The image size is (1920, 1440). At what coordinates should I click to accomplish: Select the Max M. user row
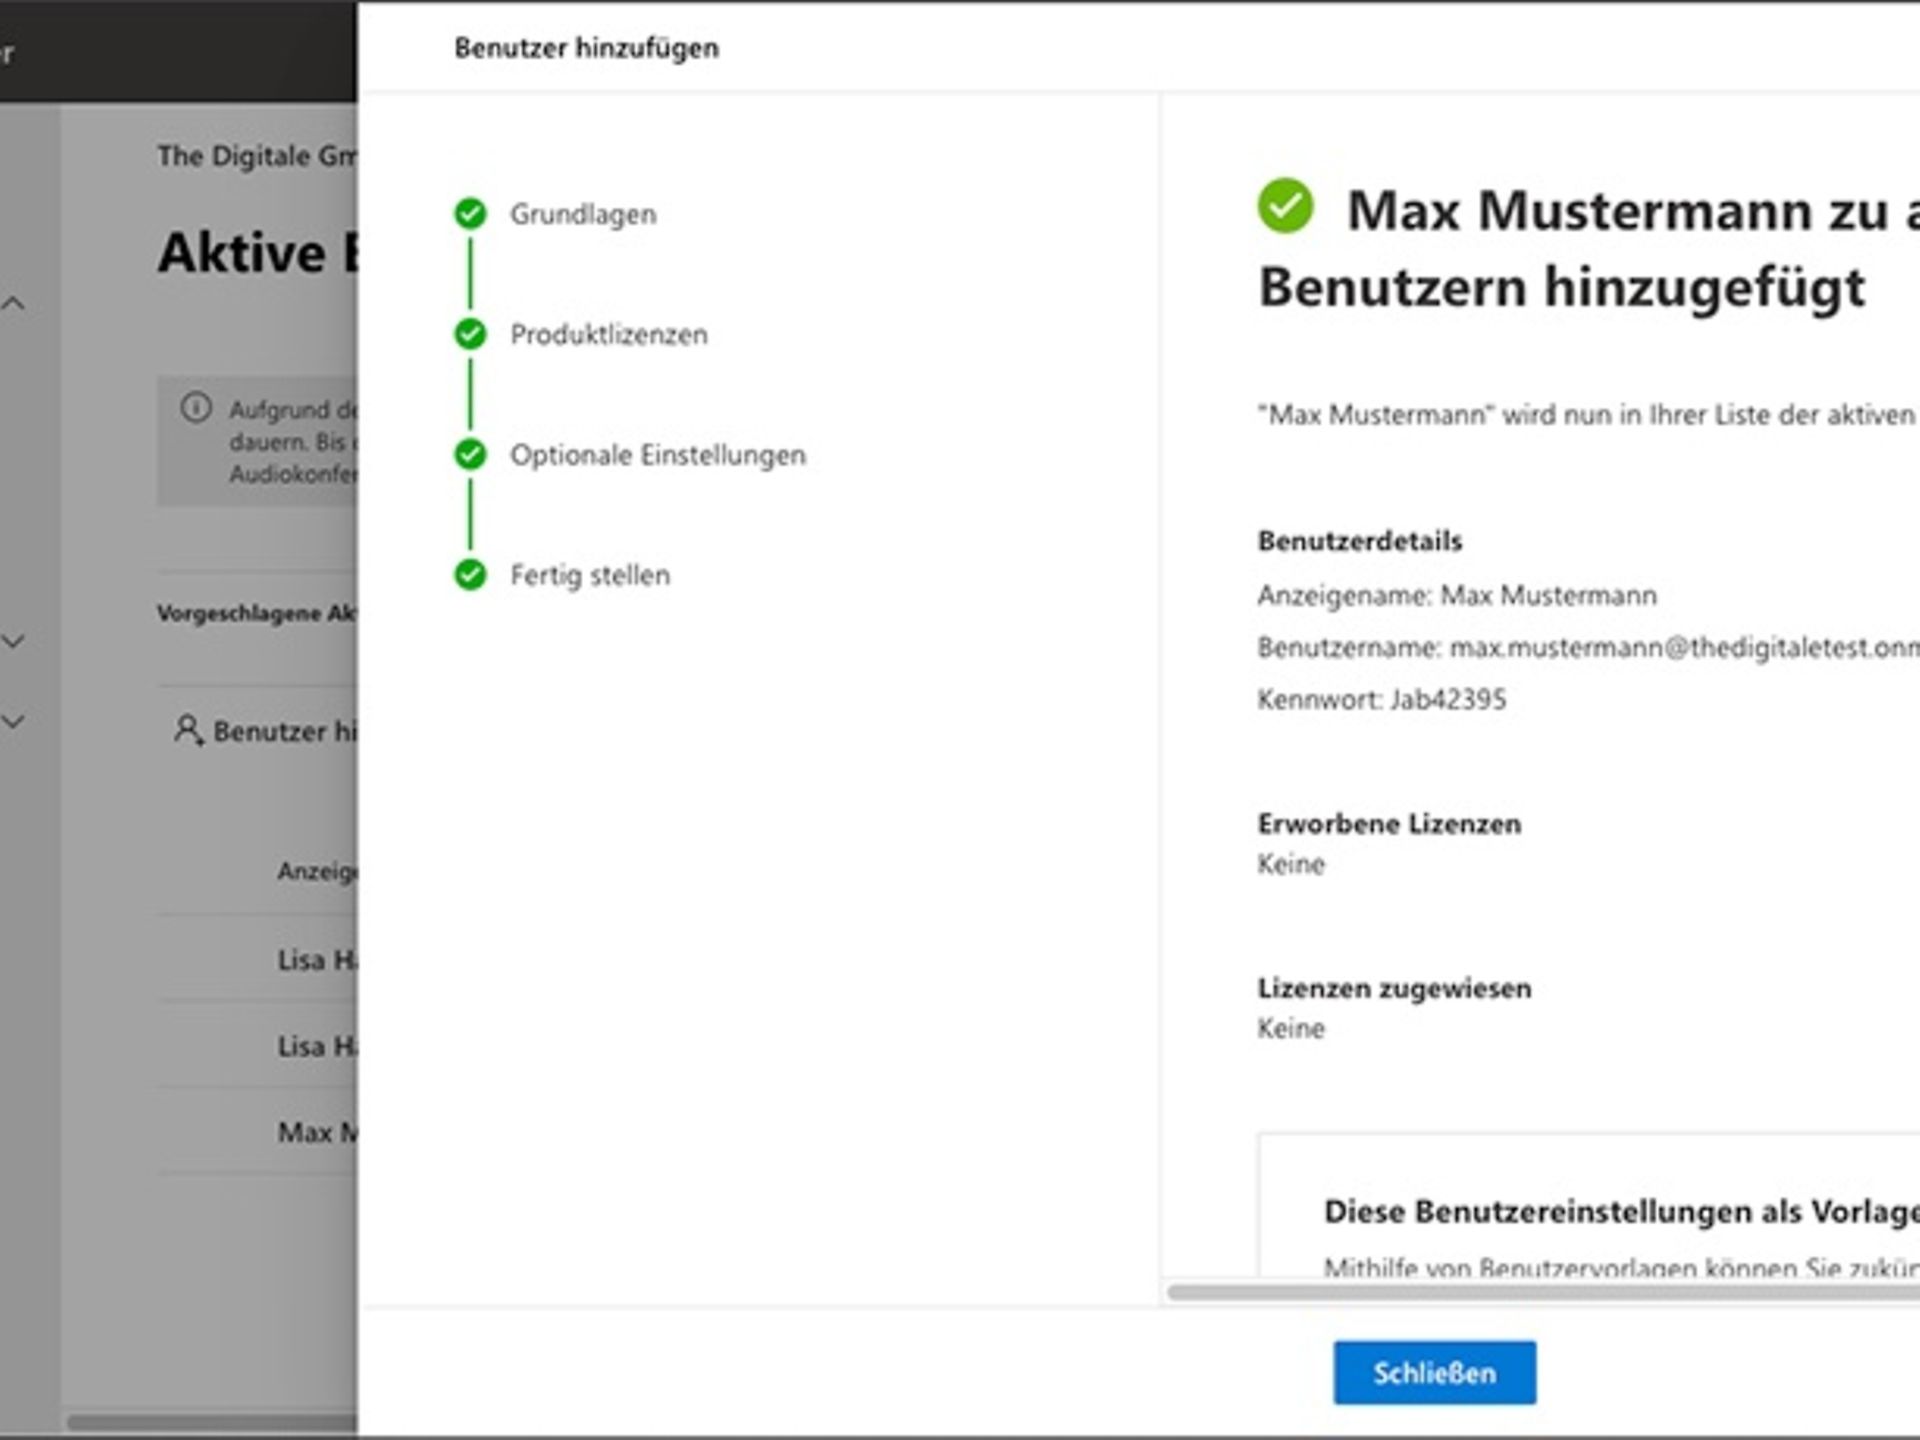coord(315,1131)
